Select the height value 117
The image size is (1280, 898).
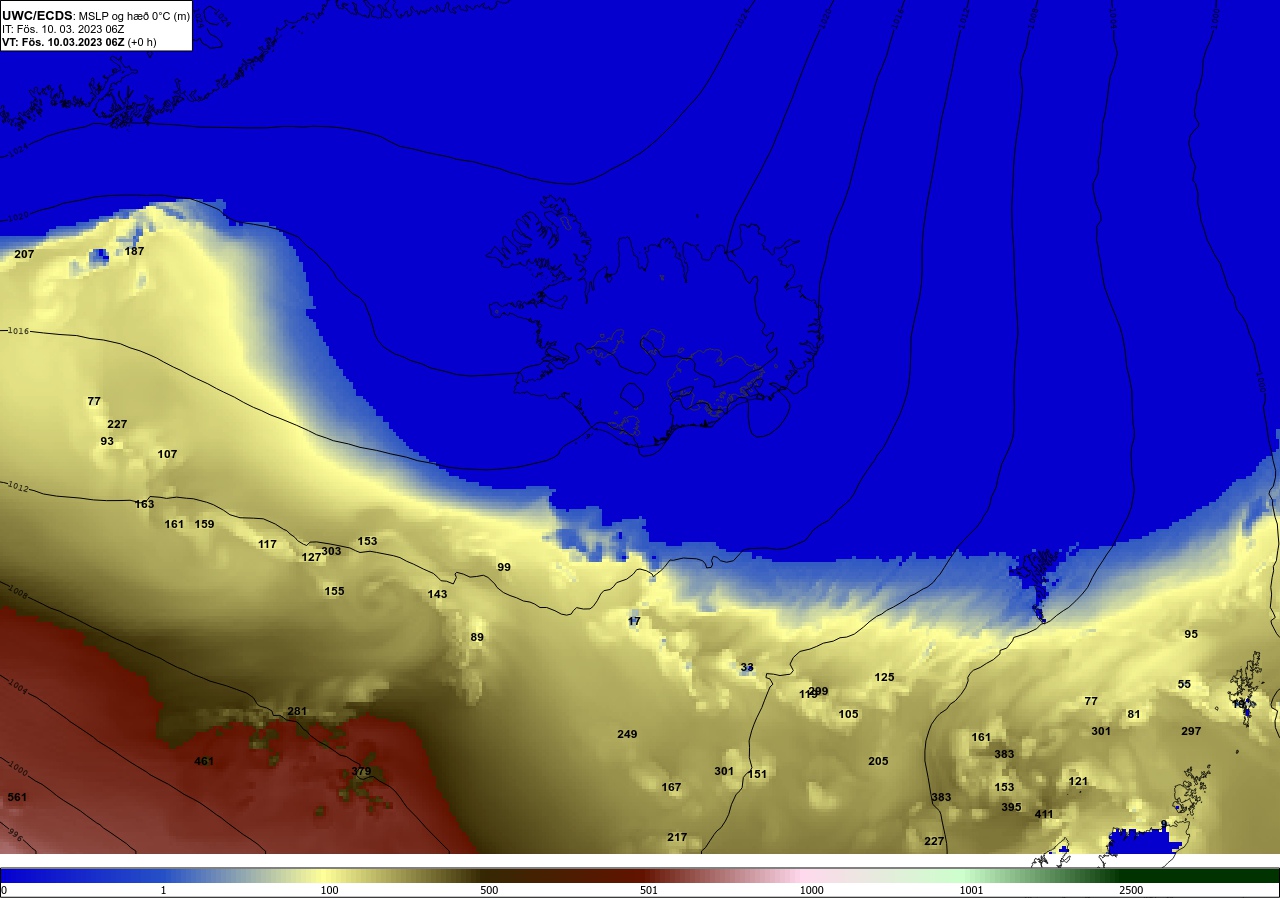coord(267,544)
